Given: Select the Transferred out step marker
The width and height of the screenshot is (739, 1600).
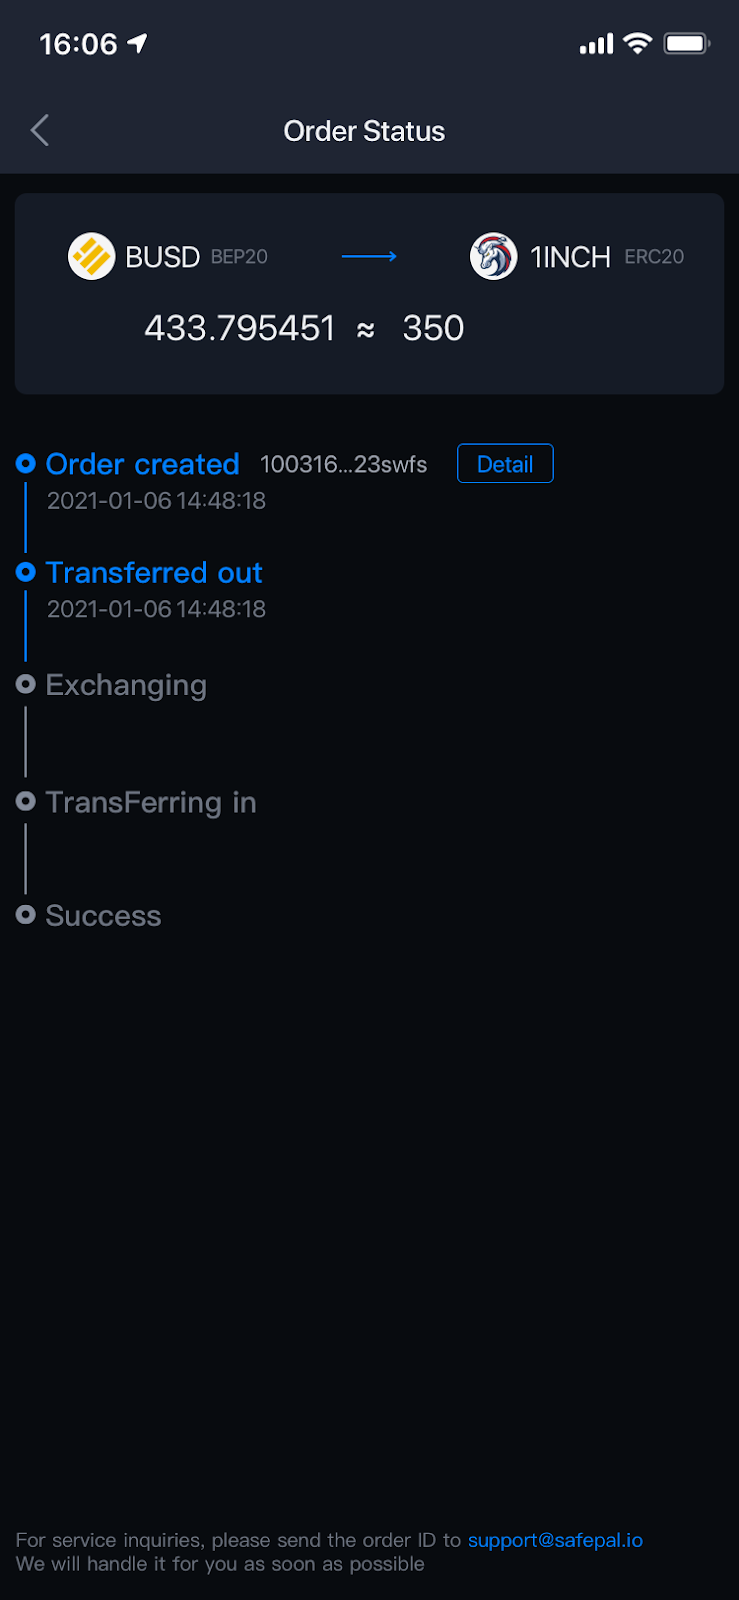Looking at the screenshot, I should pyautogui.click(x=26, y=572).
